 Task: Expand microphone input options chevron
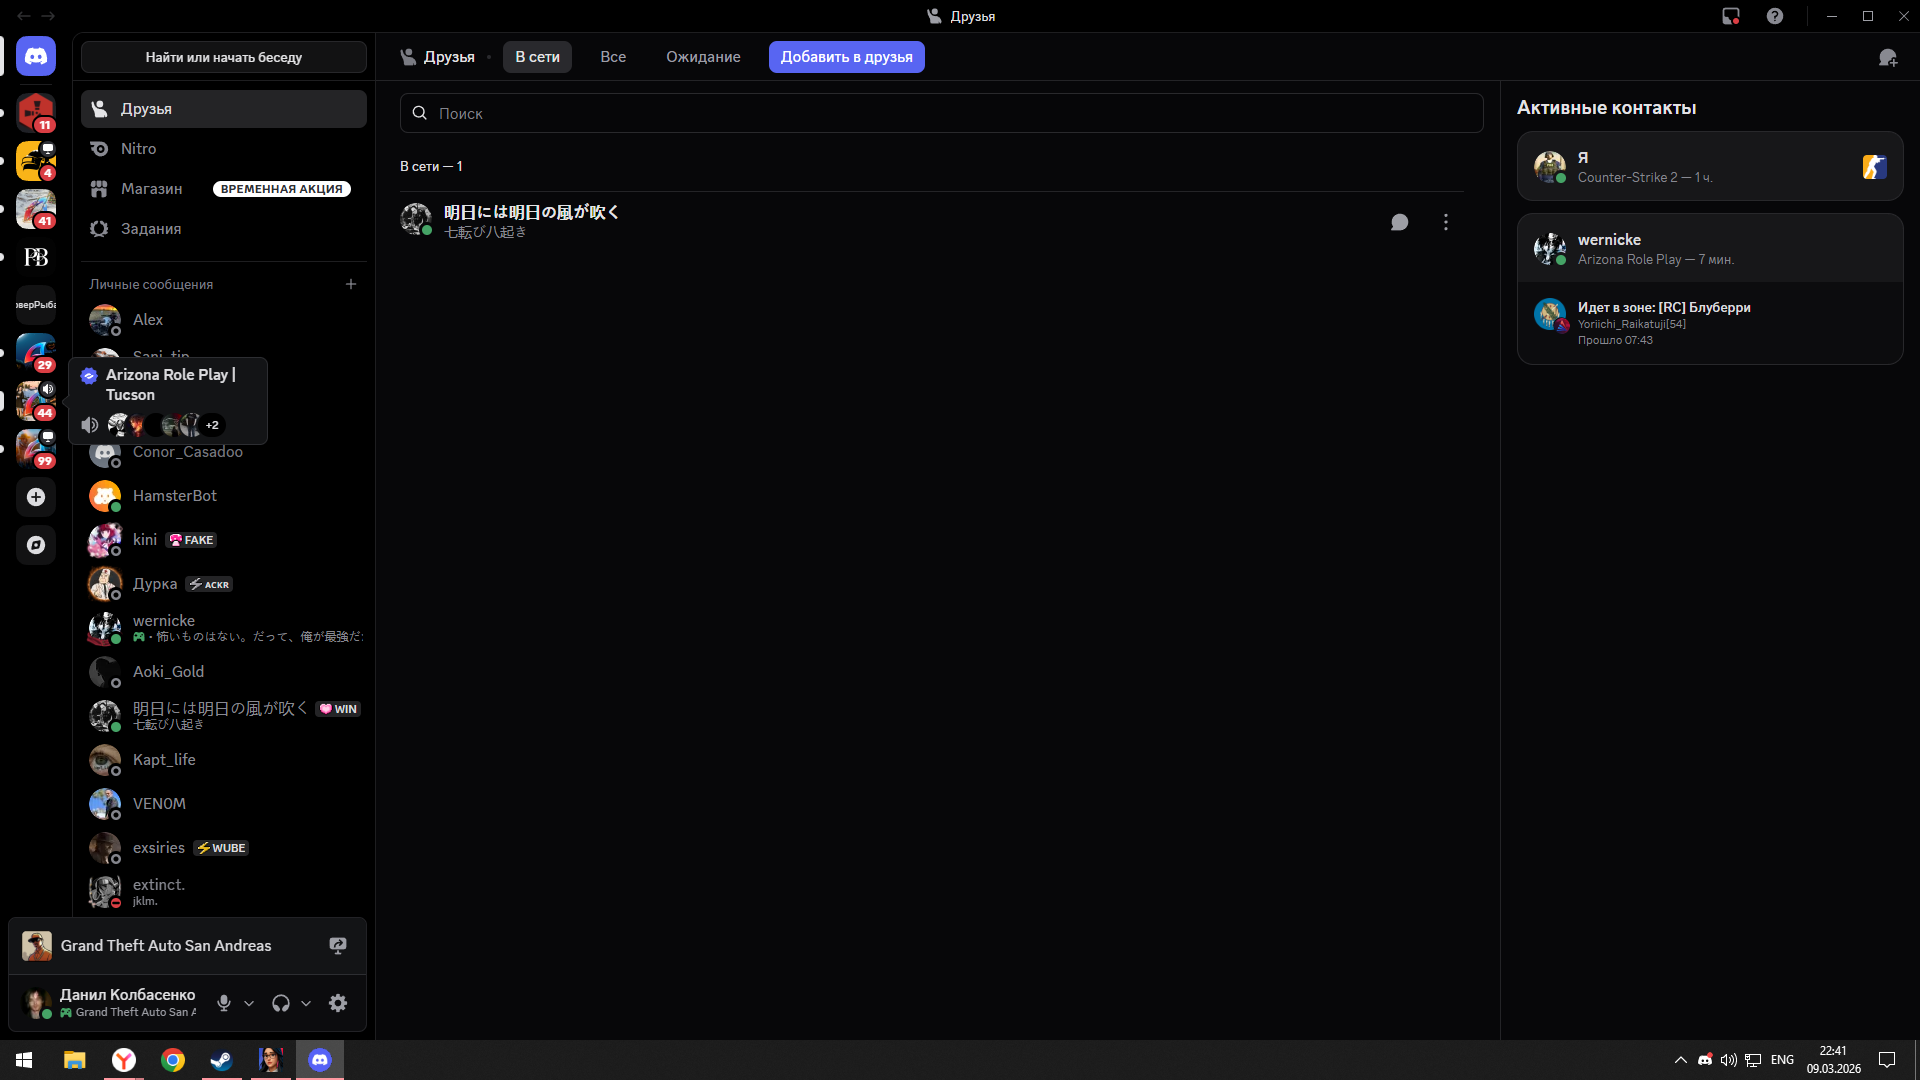249,1003
